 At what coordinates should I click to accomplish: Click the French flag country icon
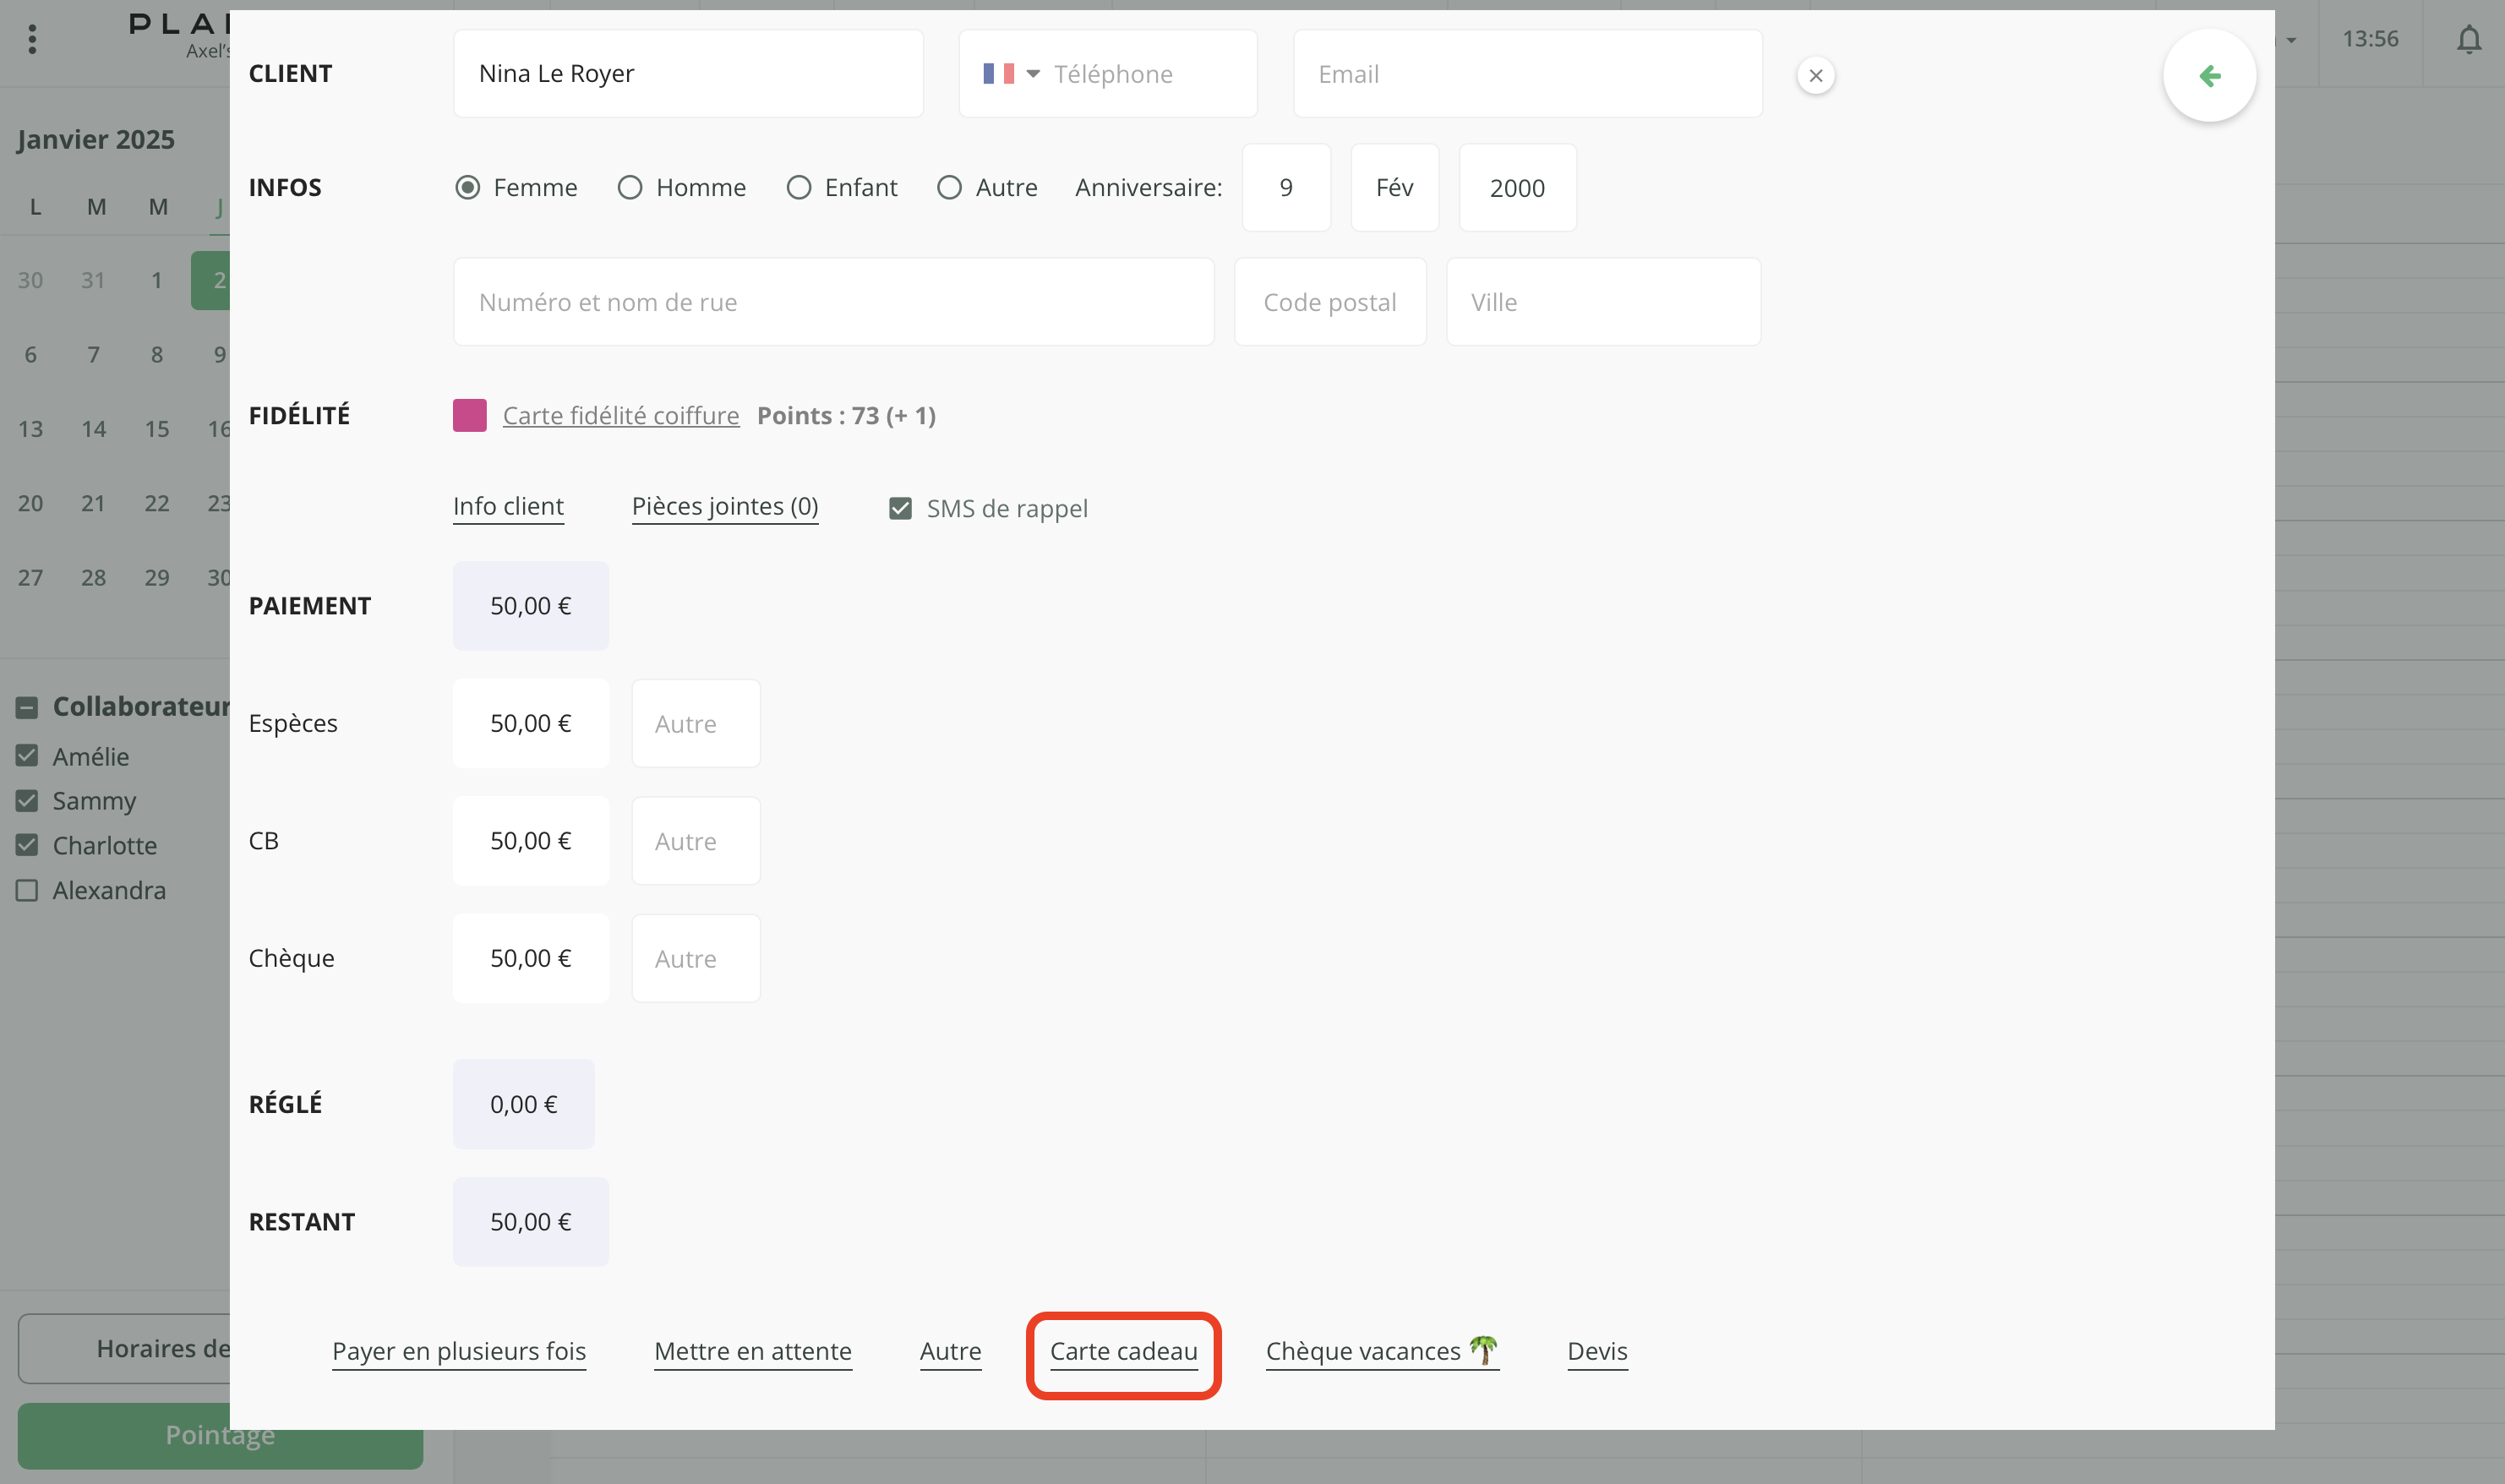tap(997, 74)
